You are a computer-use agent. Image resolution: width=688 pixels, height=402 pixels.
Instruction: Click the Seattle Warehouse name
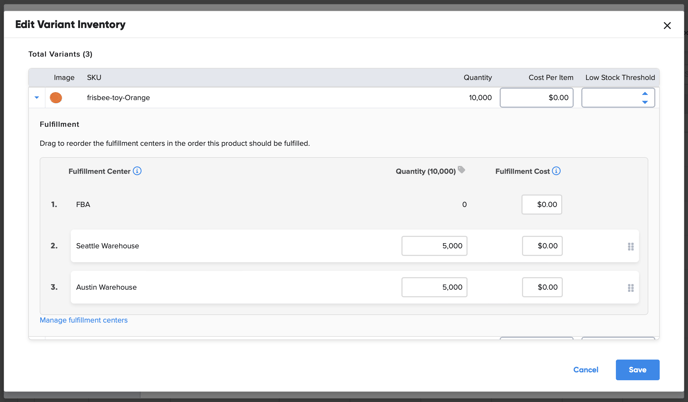108,246
